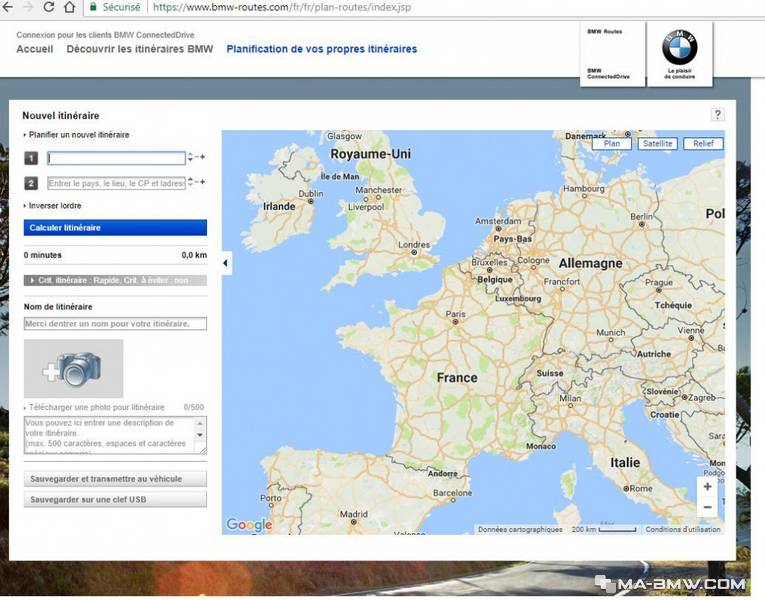Reload the page with refresh icon
This screenshot has height=600, width=765.
click(x=49, y=7)
